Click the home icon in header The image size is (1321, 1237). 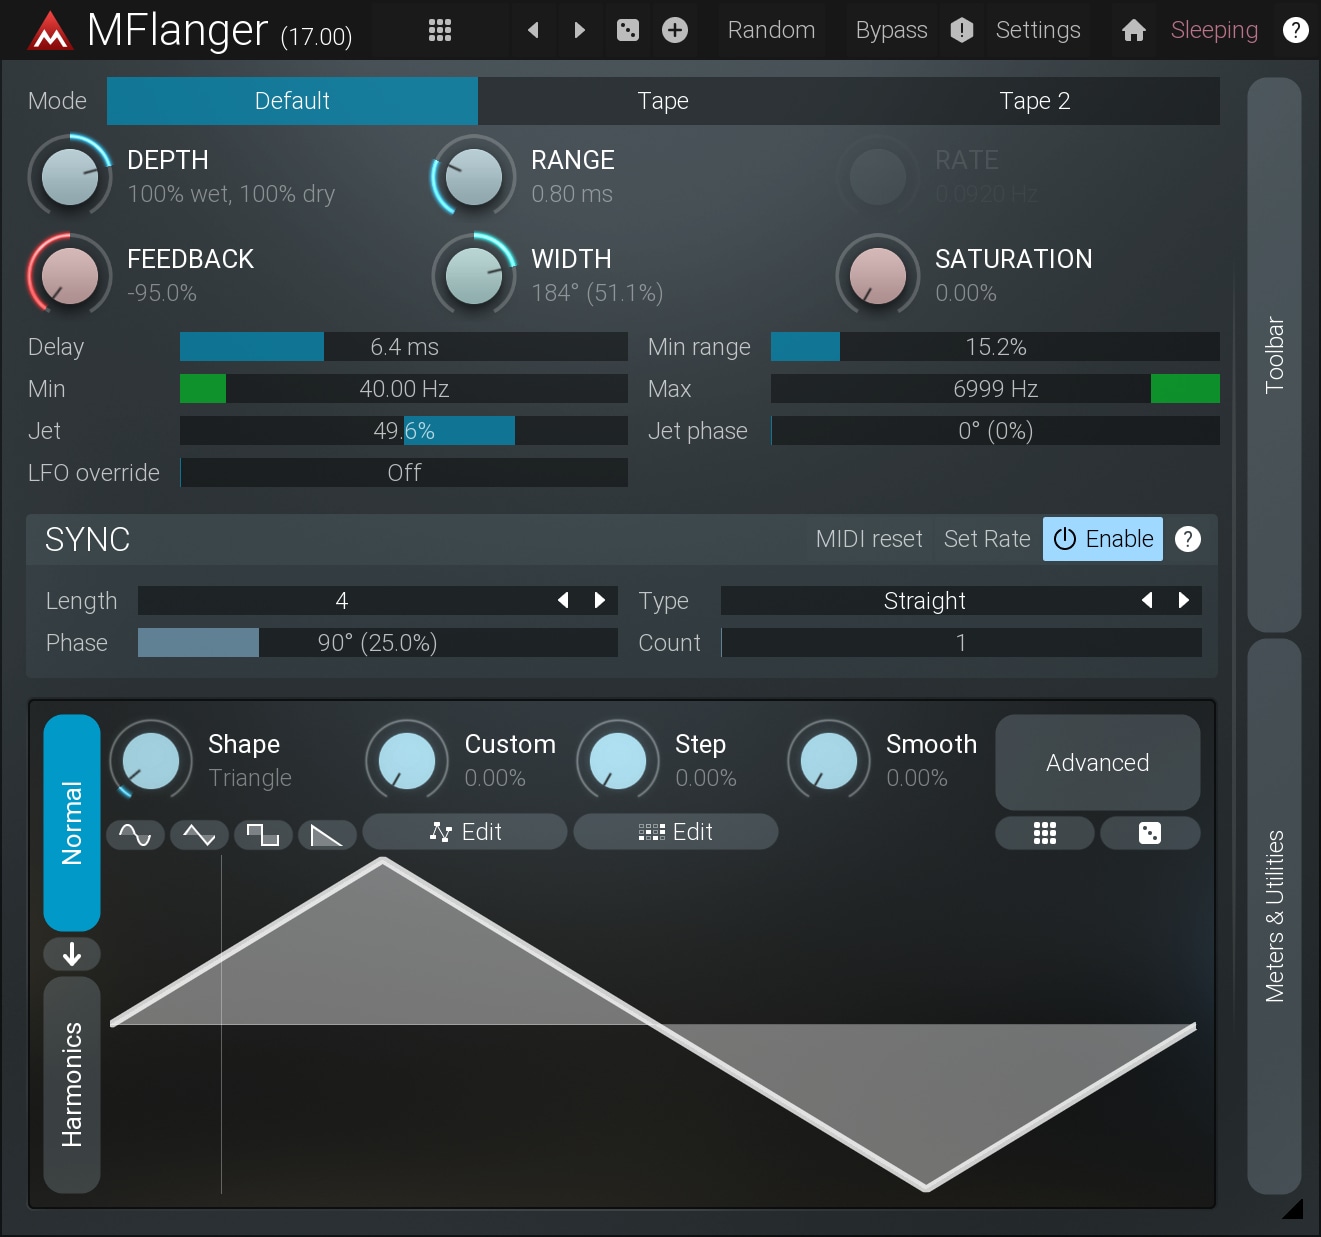pos(1133,31)
